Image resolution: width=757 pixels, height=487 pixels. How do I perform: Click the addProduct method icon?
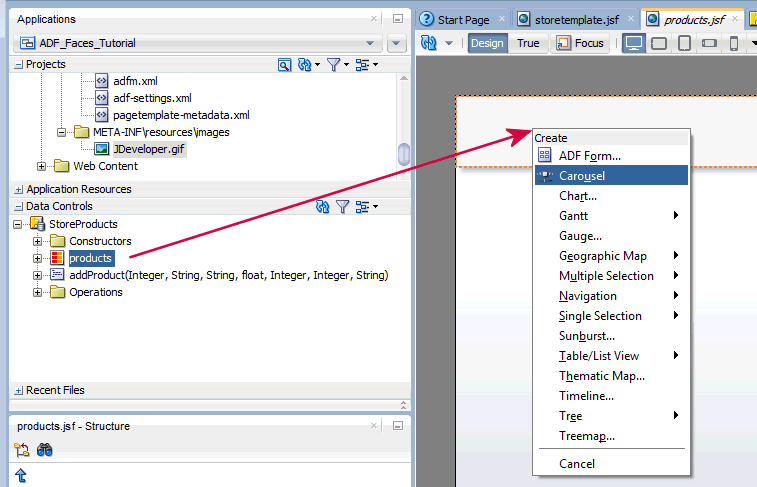click(57, 275)
